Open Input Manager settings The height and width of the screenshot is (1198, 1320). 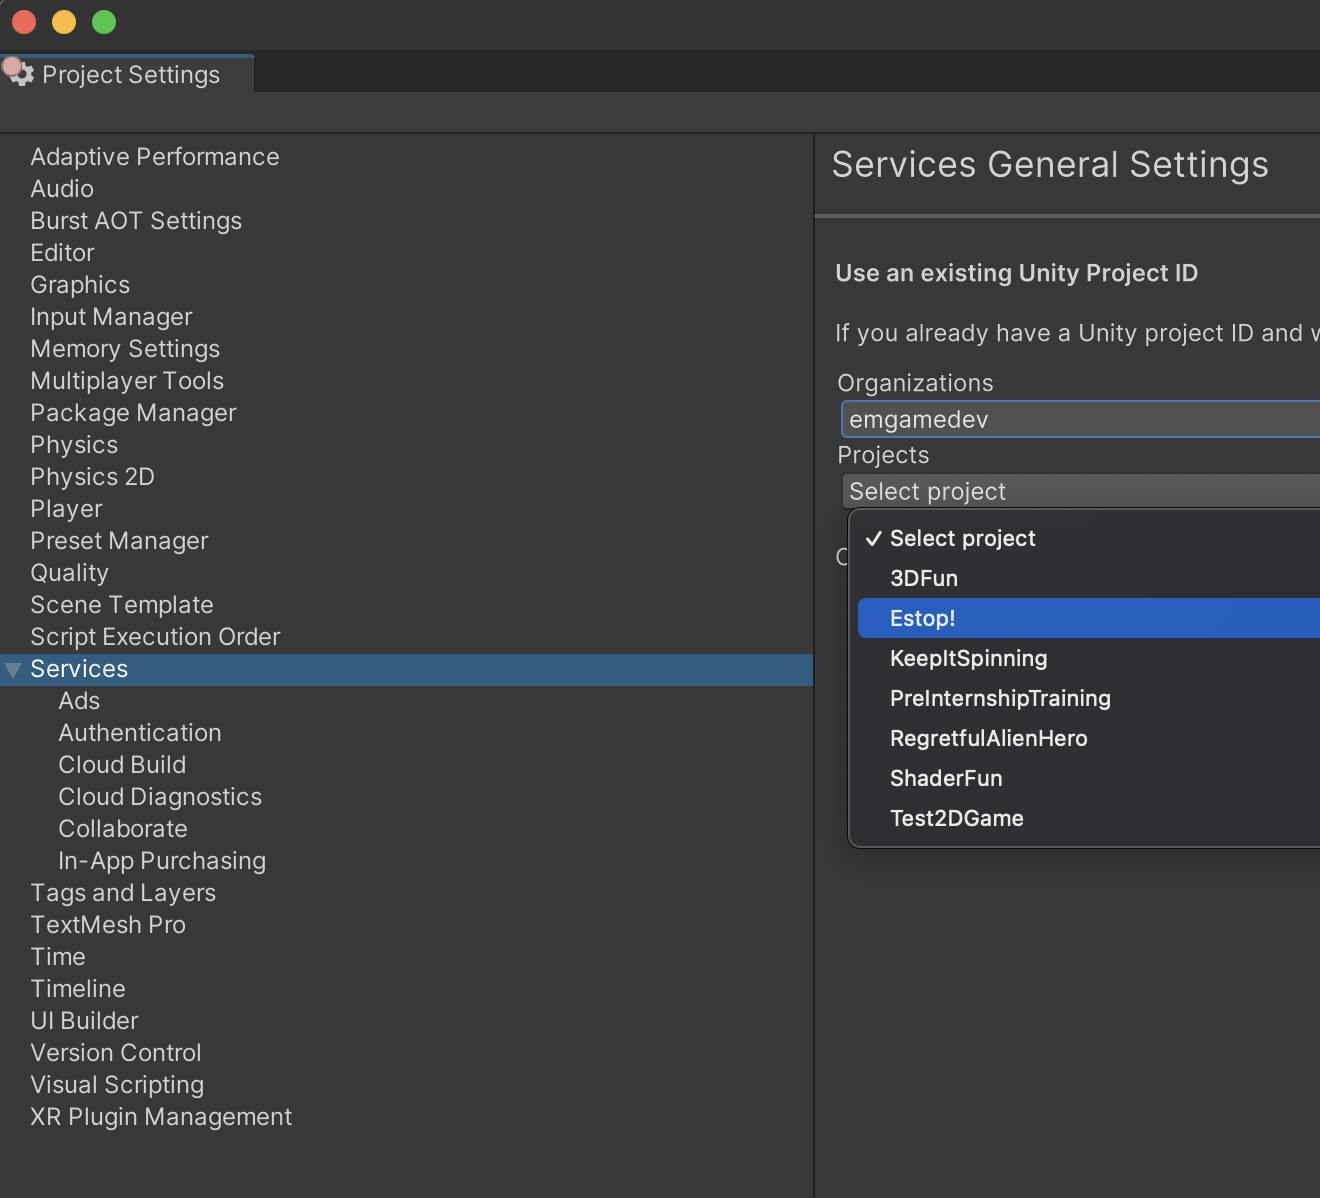point(111,317)
